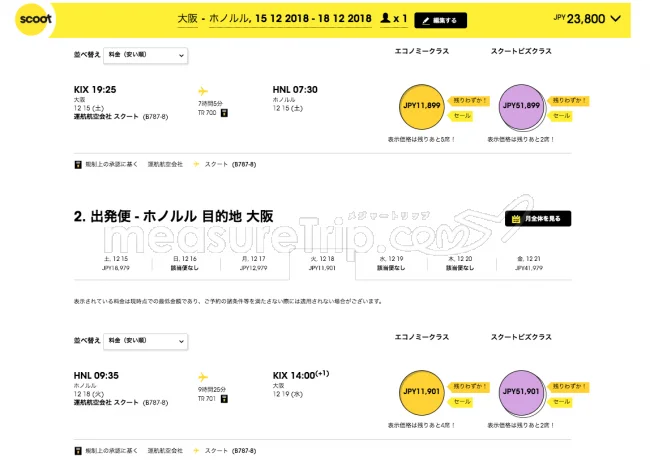
Task: Select ScootBiz fare JPY51,899 for outbound flight
Action: [519, 105]
